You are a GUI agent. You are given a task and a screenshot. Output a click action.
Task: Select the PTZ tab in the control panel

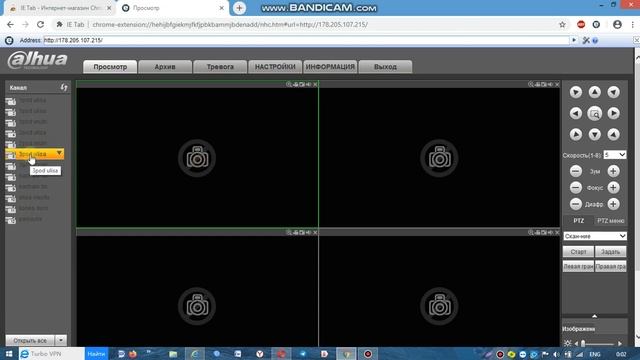(579, 220)
